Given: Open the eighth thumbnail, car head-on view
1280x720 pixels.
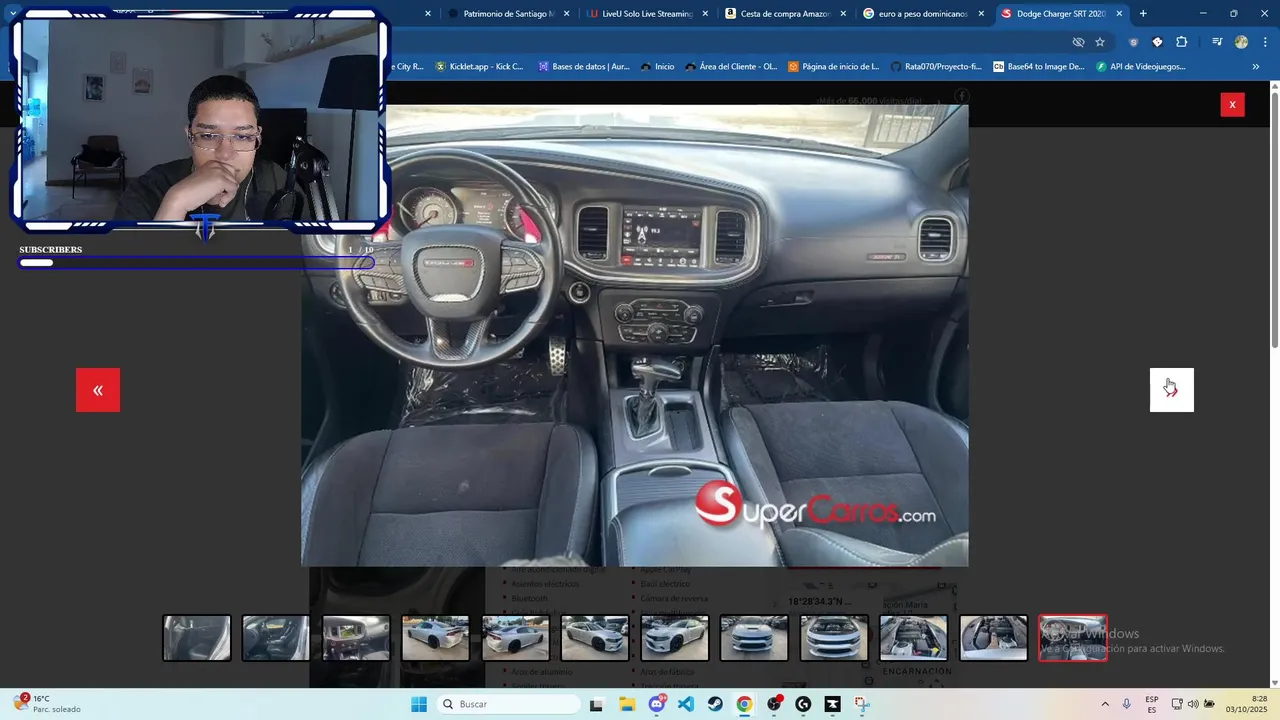Looking at the screenshot, I should 754,638.
